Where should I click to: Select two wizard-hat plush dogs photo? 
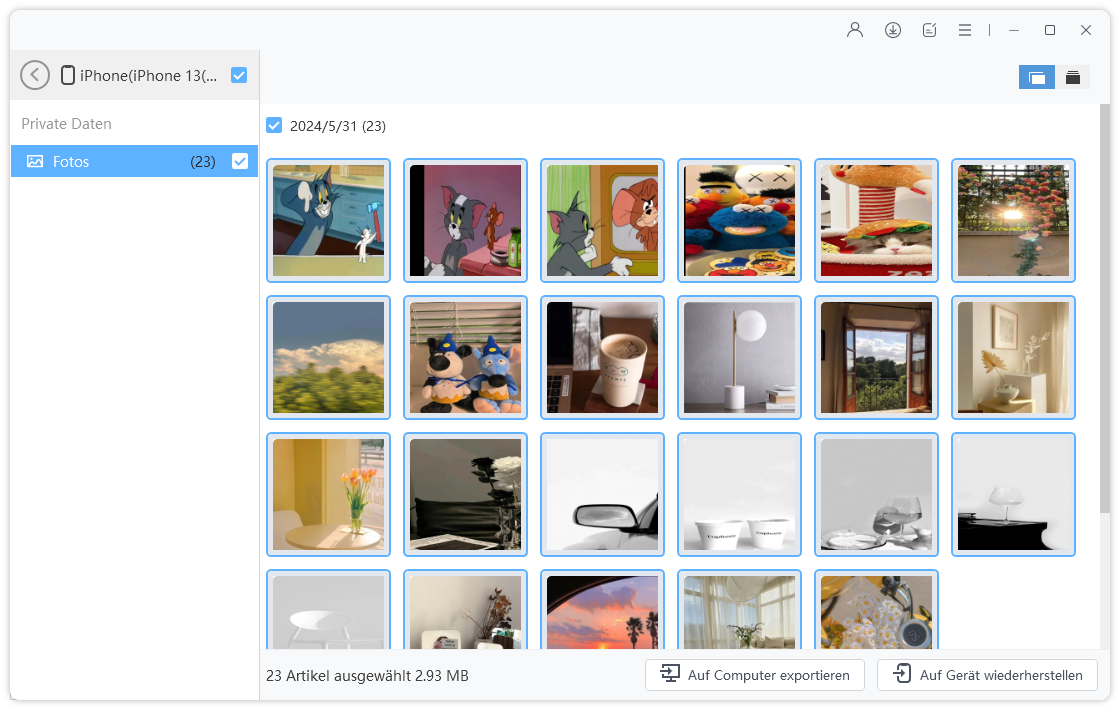(466, 358)
